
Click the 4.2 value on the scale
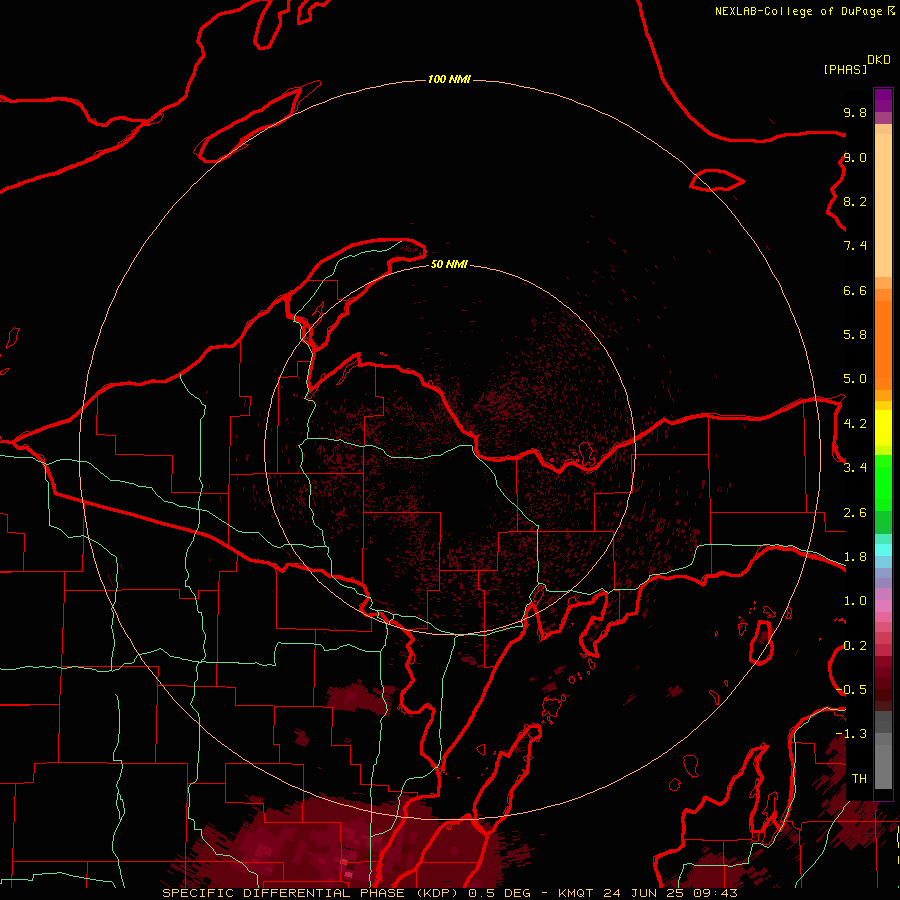[x=855, y=424]
